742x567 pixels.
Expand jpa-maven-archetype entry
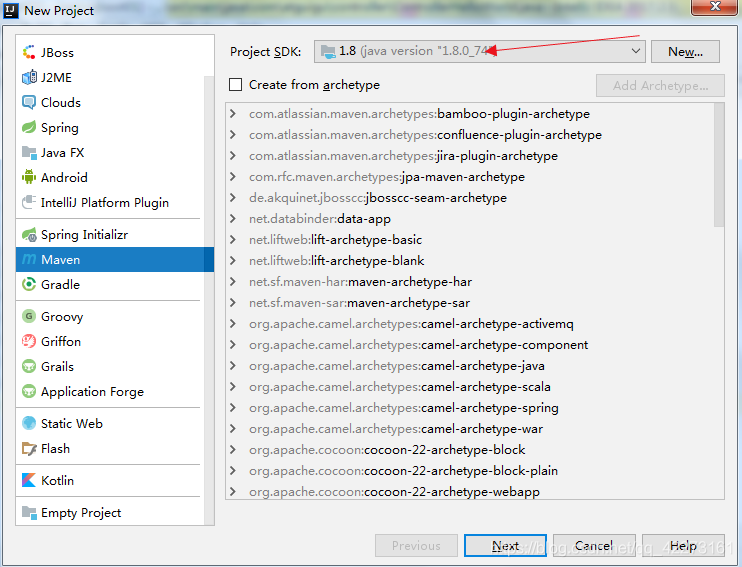[233, 177]
